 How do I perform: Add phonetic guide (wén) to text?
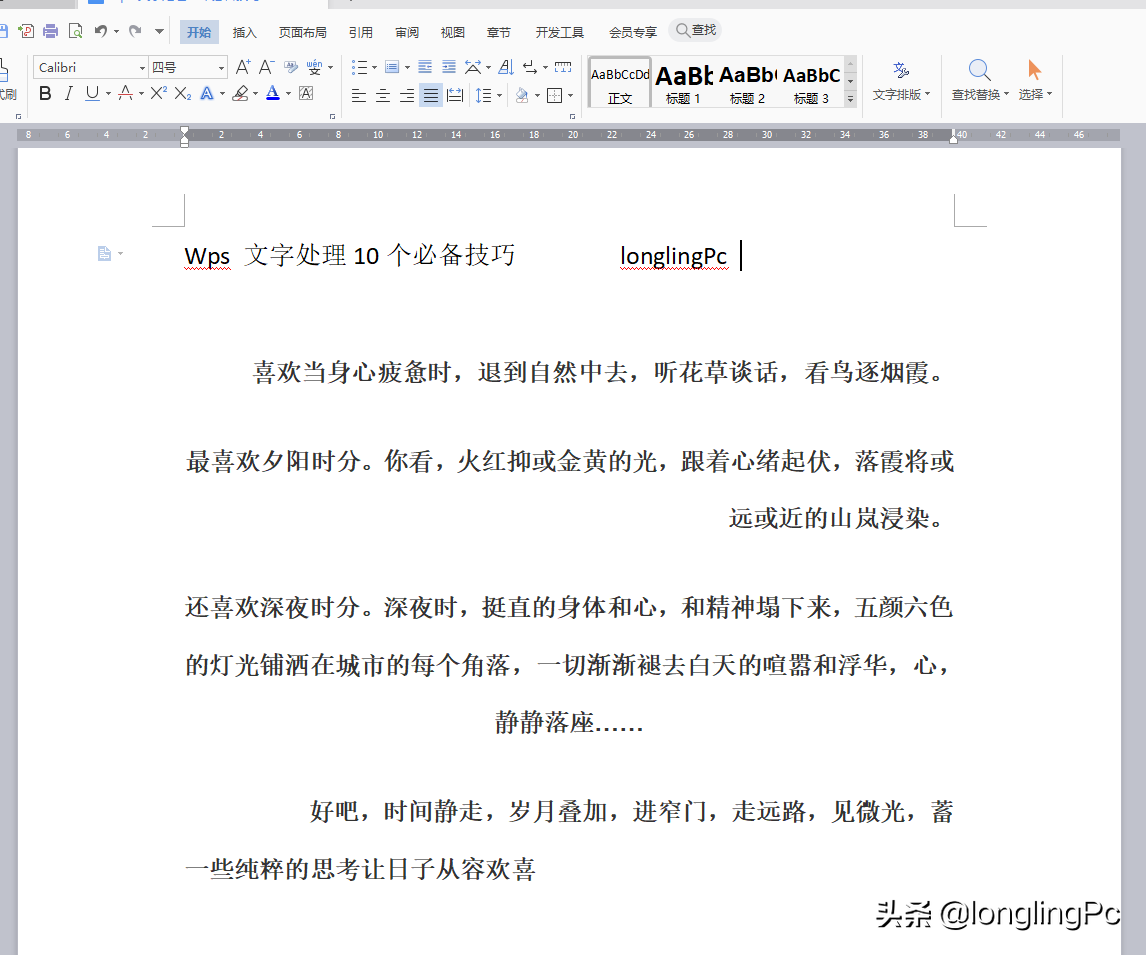pyautogui.click(x=314, y=67)
